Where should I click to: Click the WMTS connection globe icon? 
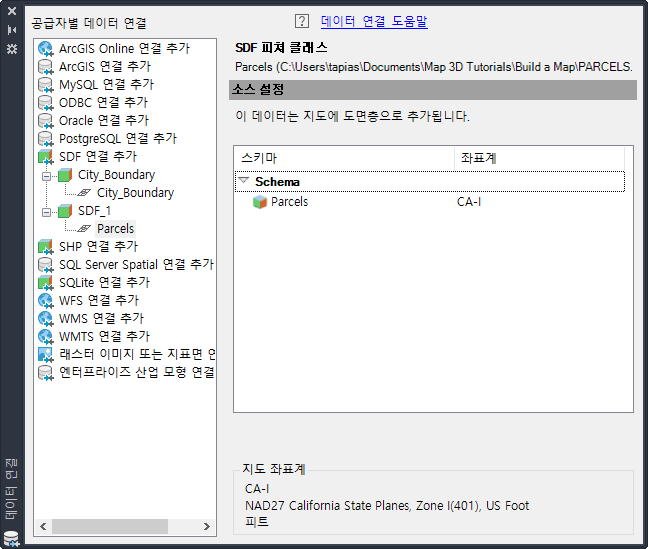(x=45, y=337)
